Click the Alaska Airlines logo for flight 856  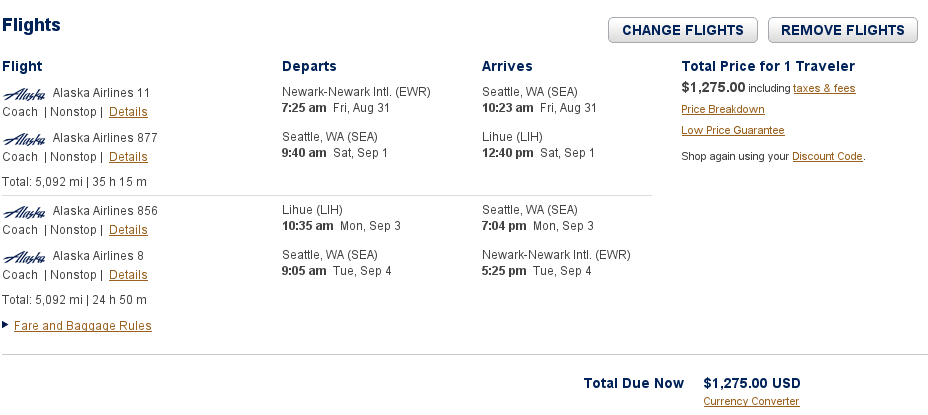pos(25,211)
